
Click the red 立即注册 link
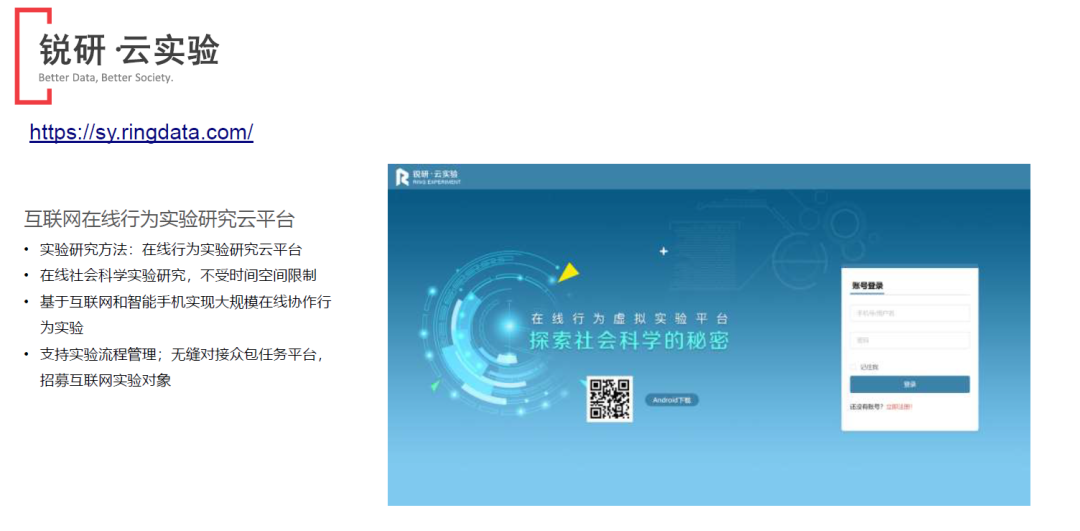[899, 407]
